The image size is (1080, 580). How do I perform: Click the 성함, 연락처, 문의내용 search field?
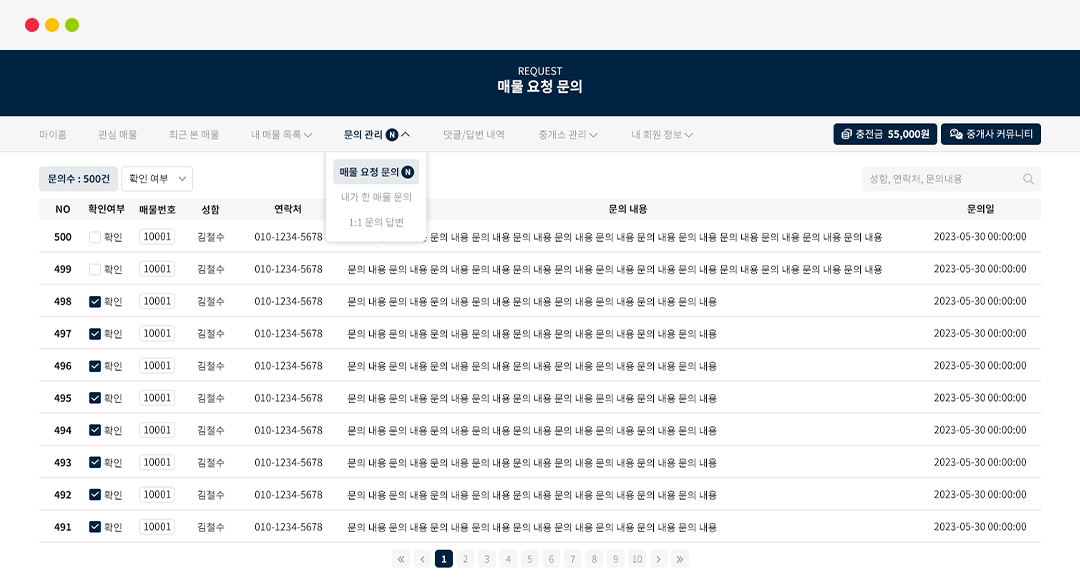(940, 179)
